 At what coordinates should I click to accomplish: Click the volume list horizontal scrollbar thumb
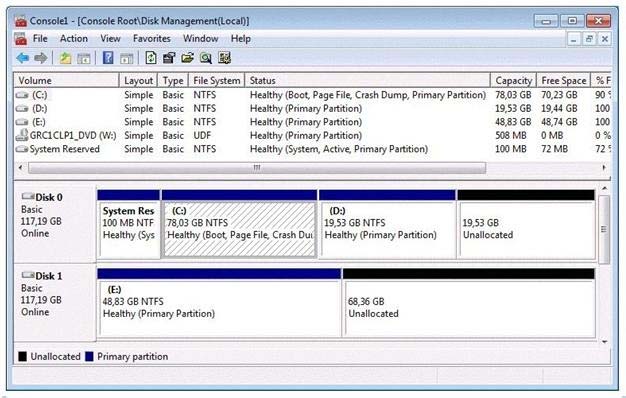pyautogui.click(x=257, y=168)
